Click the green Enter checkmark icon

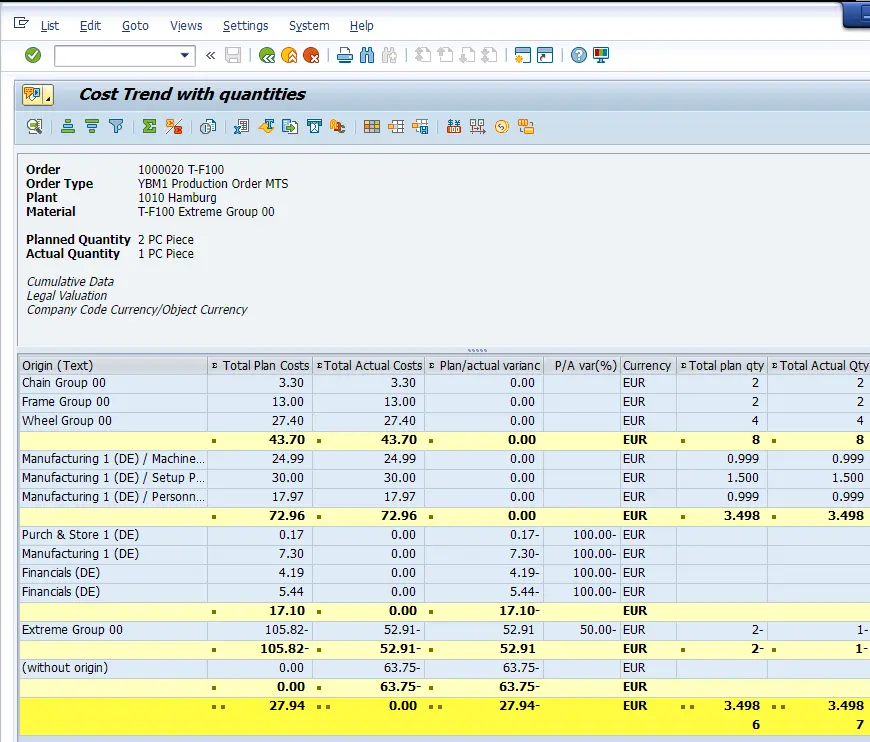[x=33, y=55]
